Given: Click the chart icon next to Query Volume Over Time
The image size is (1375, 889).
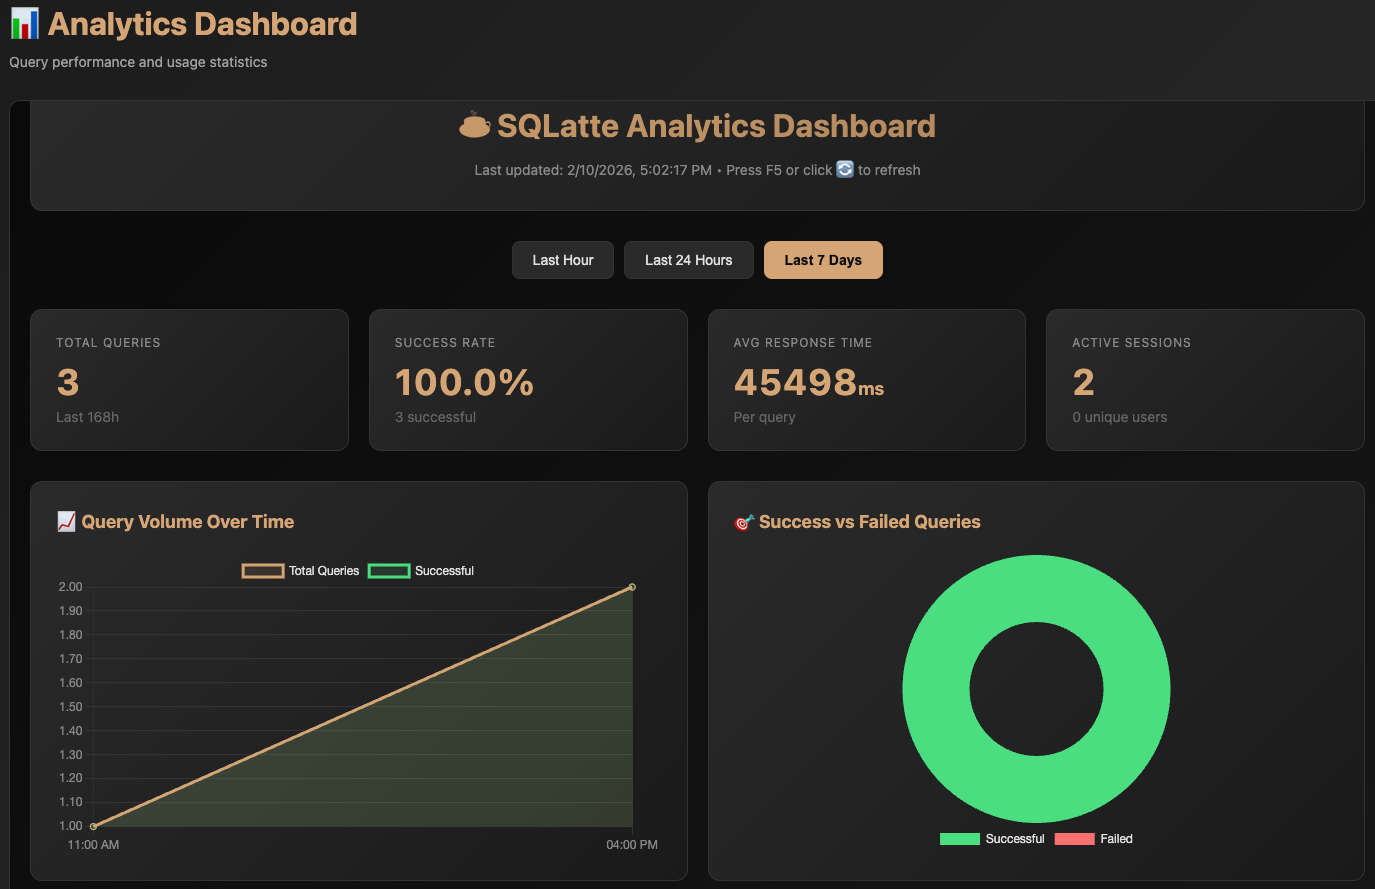Looking at the screenshot, I should pyautogui.click(x=66, y=521).
